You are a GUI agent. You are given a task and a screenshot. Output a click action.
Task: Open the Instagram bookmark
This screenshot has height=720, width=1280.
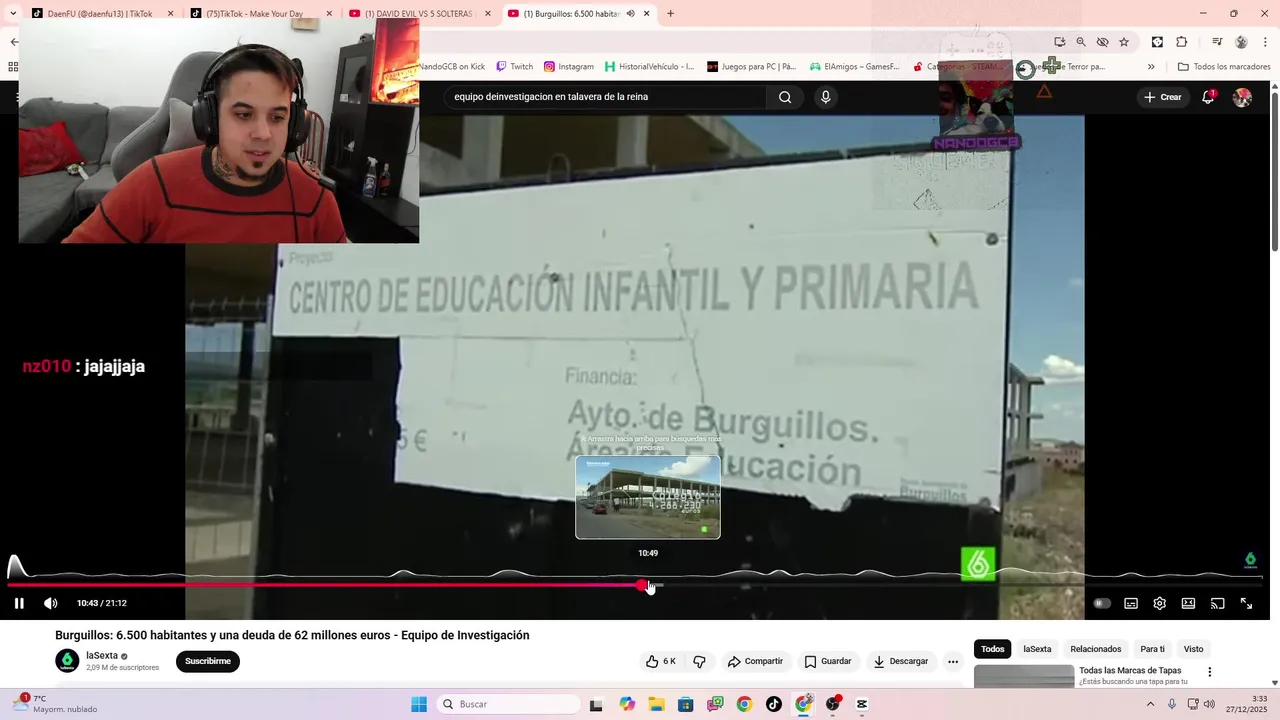coord(569,67)
